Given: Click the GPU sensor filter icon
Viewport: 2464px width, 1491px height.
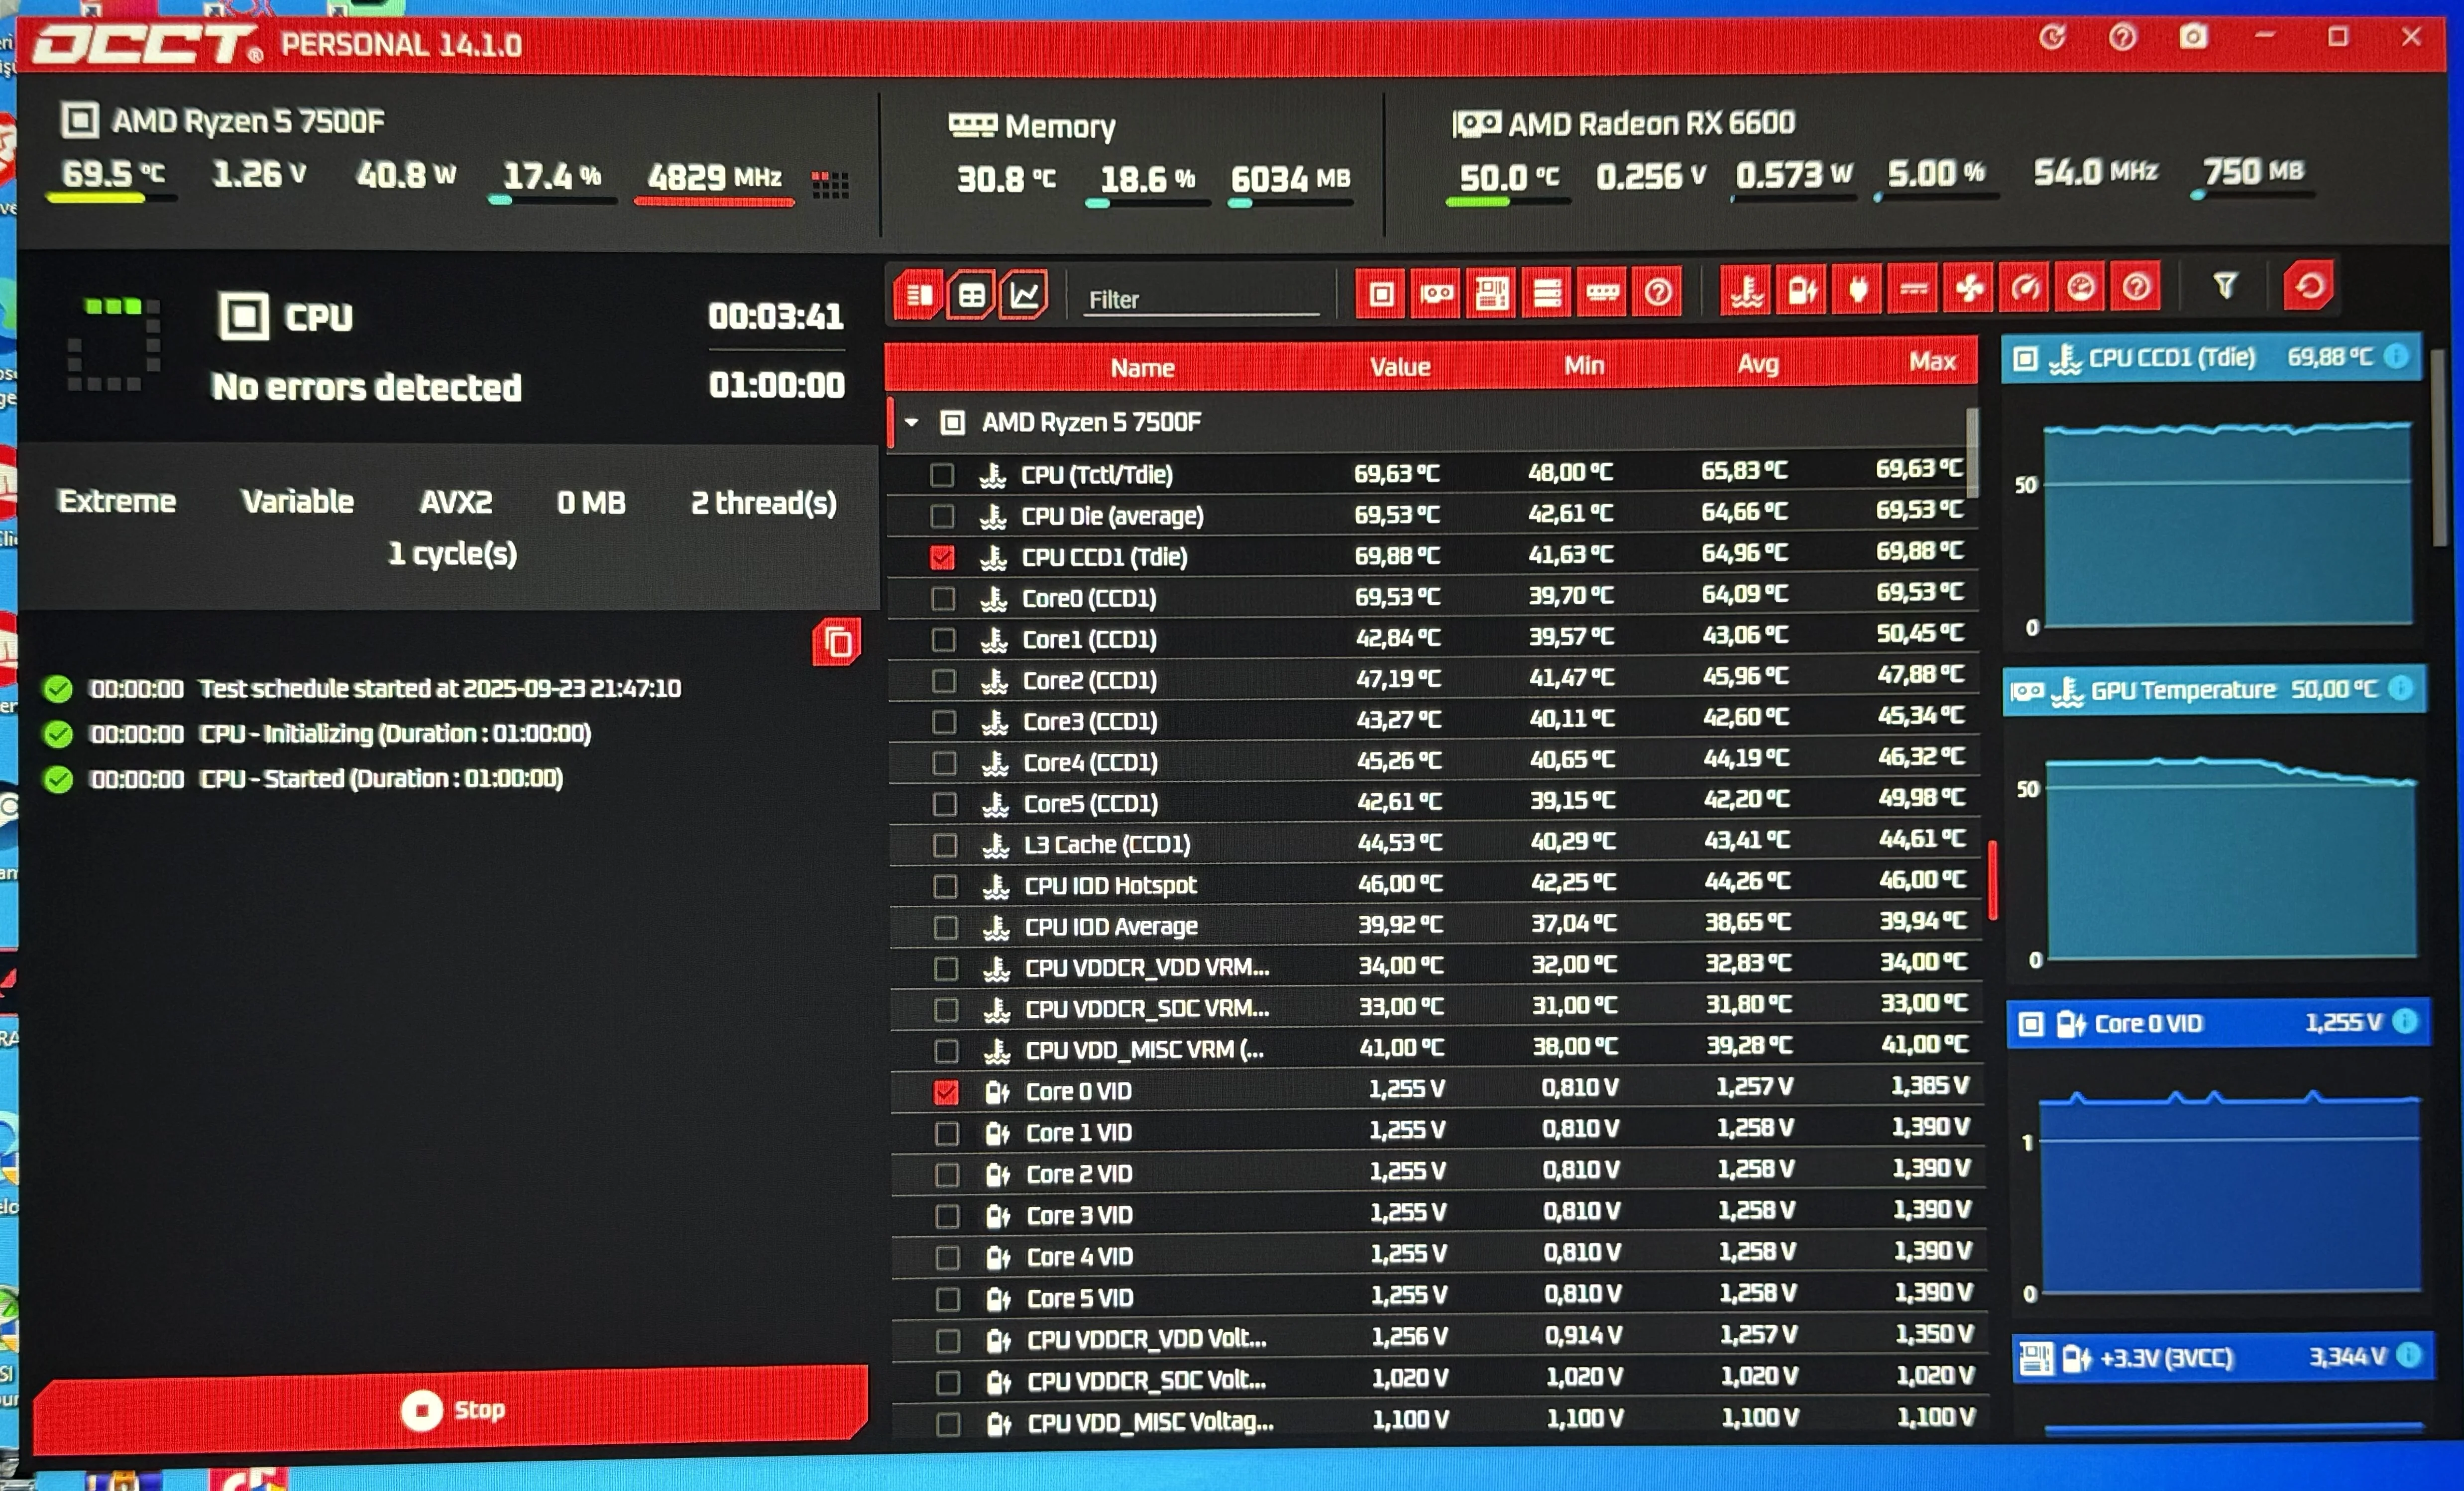Looking at the screenshot, I should coord(1437,294).
